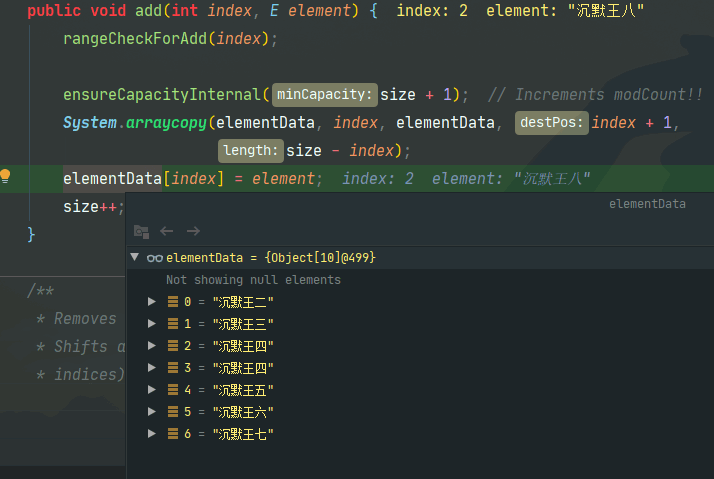Expand array element 1 沉默王三
Viewport: 714px width, 479px height.
pyautogui.click(x=152, y=323)
